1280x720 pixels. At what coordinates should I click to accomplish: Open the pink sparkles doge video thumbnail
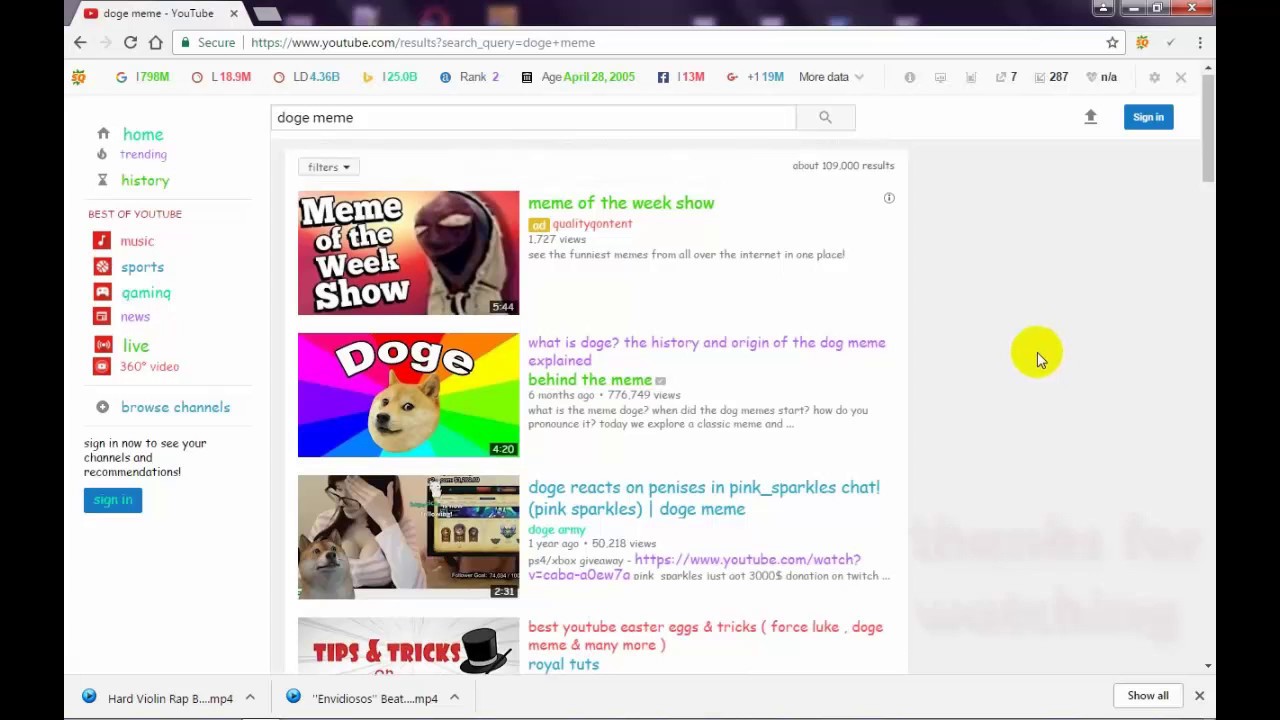point(408,537)
